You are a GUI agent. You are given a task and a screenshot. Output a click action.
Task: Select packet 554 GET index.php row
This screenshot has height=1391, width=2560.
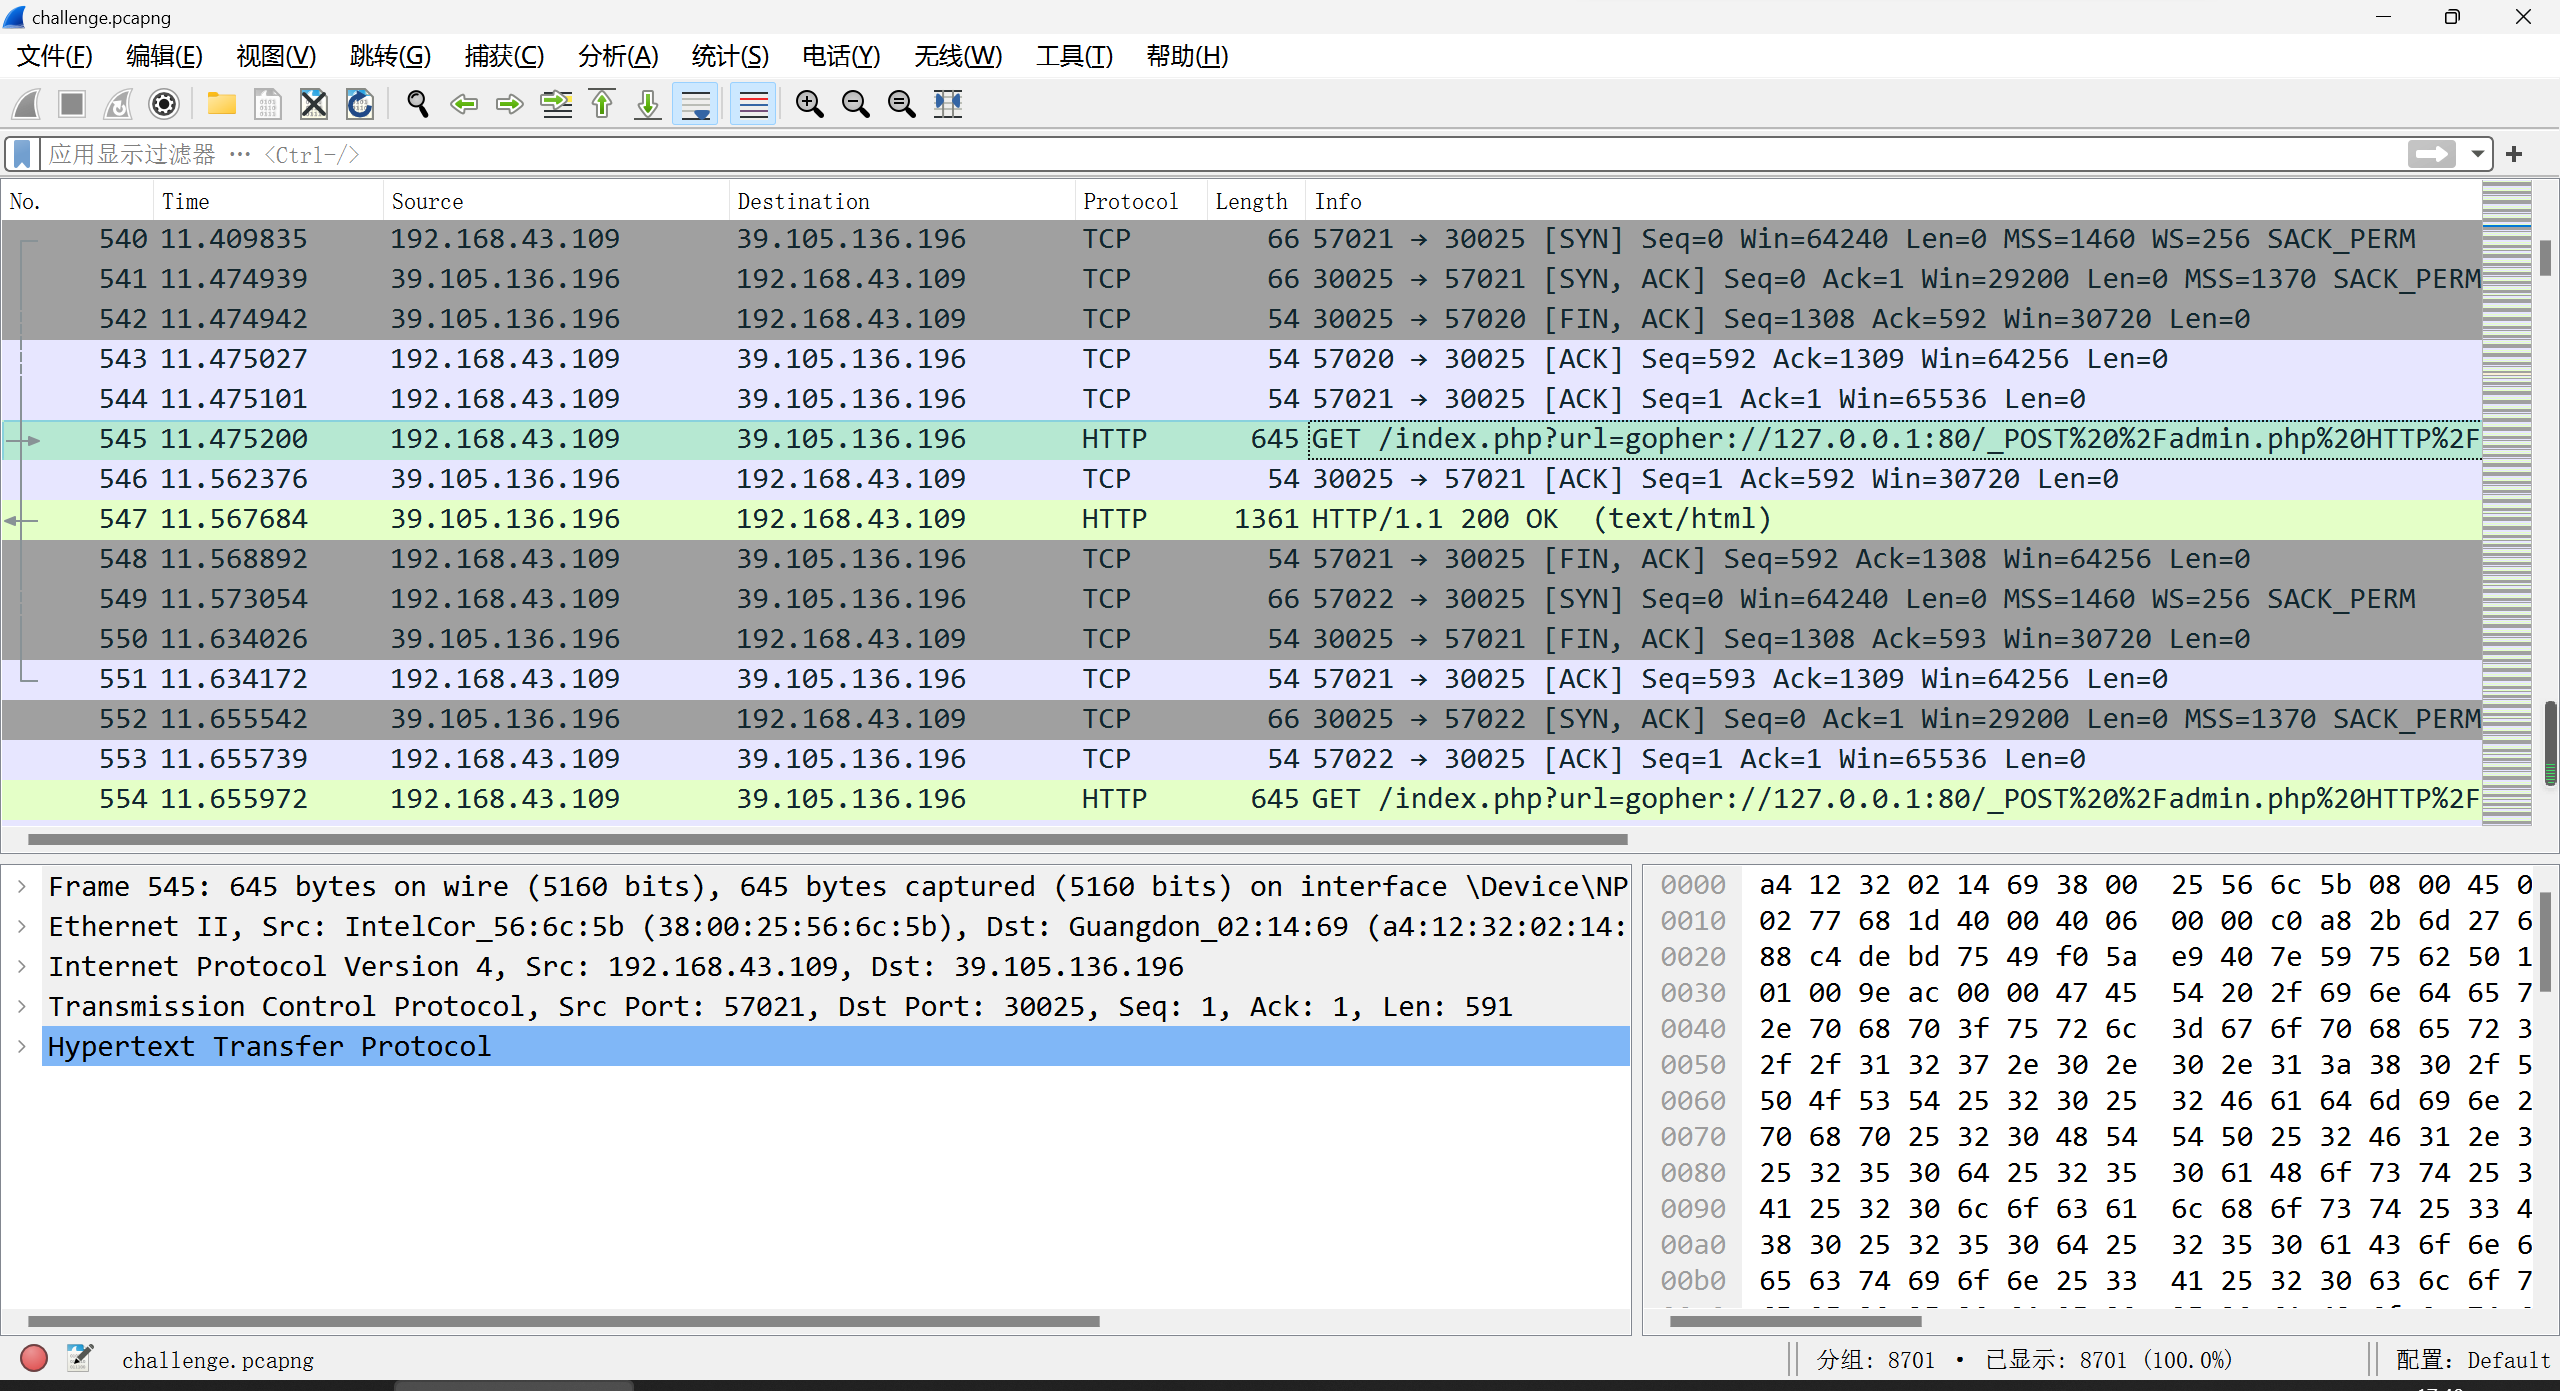[x=1241, y=799]
